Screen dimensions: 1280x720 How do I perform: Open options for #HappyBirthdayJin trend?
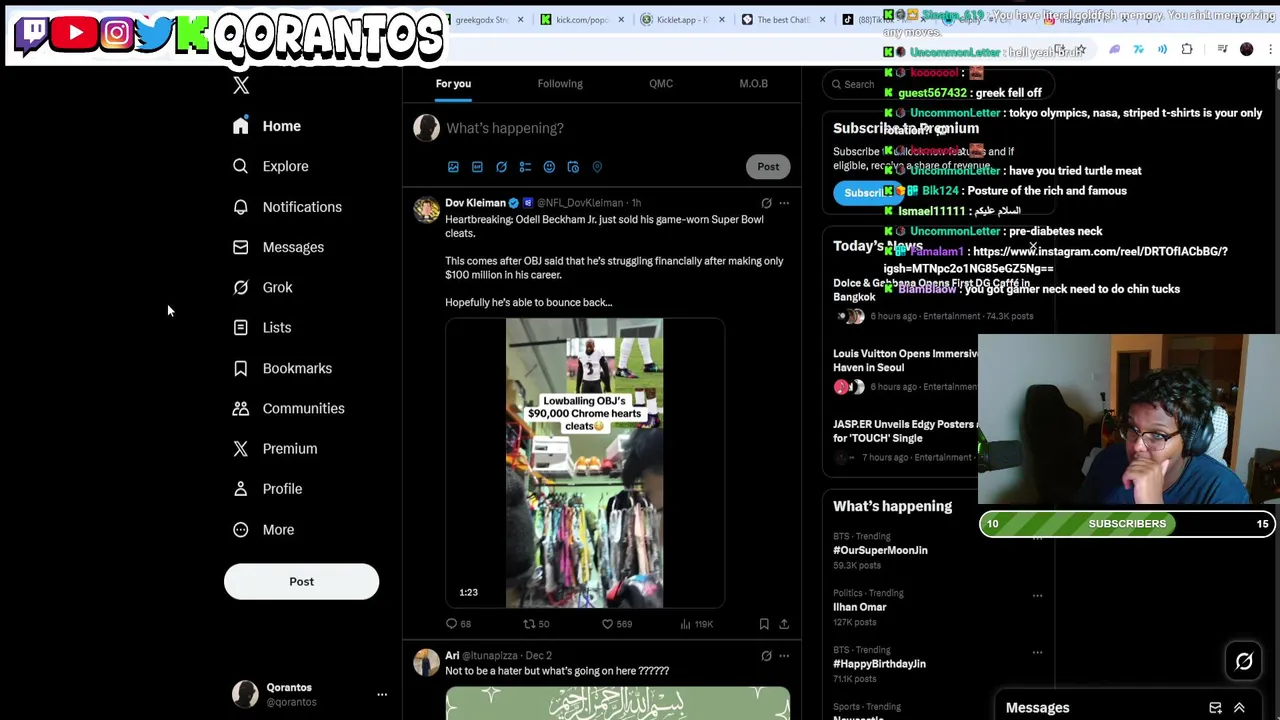1037,652
